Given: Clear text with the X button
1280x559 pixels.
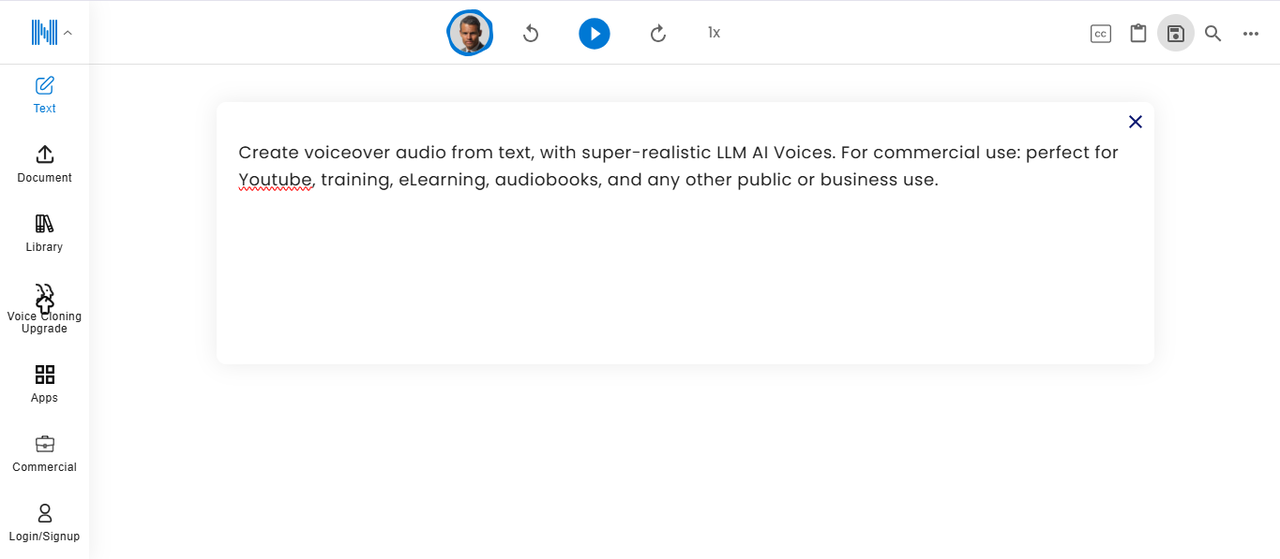Looking at the screenshot, I should (x=1135, y=122).
